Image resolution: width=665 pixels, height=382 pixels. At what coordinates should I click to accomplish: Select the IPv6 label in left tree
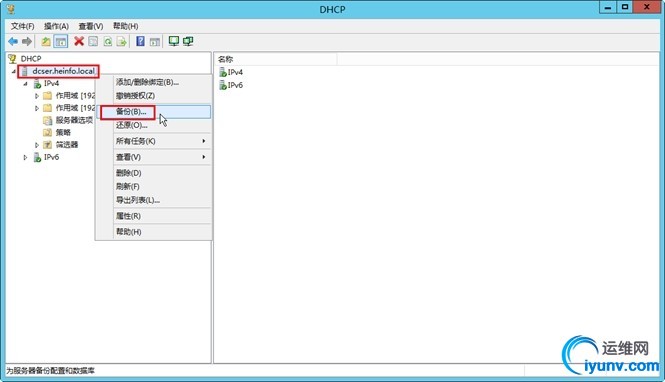click(51, 157)
